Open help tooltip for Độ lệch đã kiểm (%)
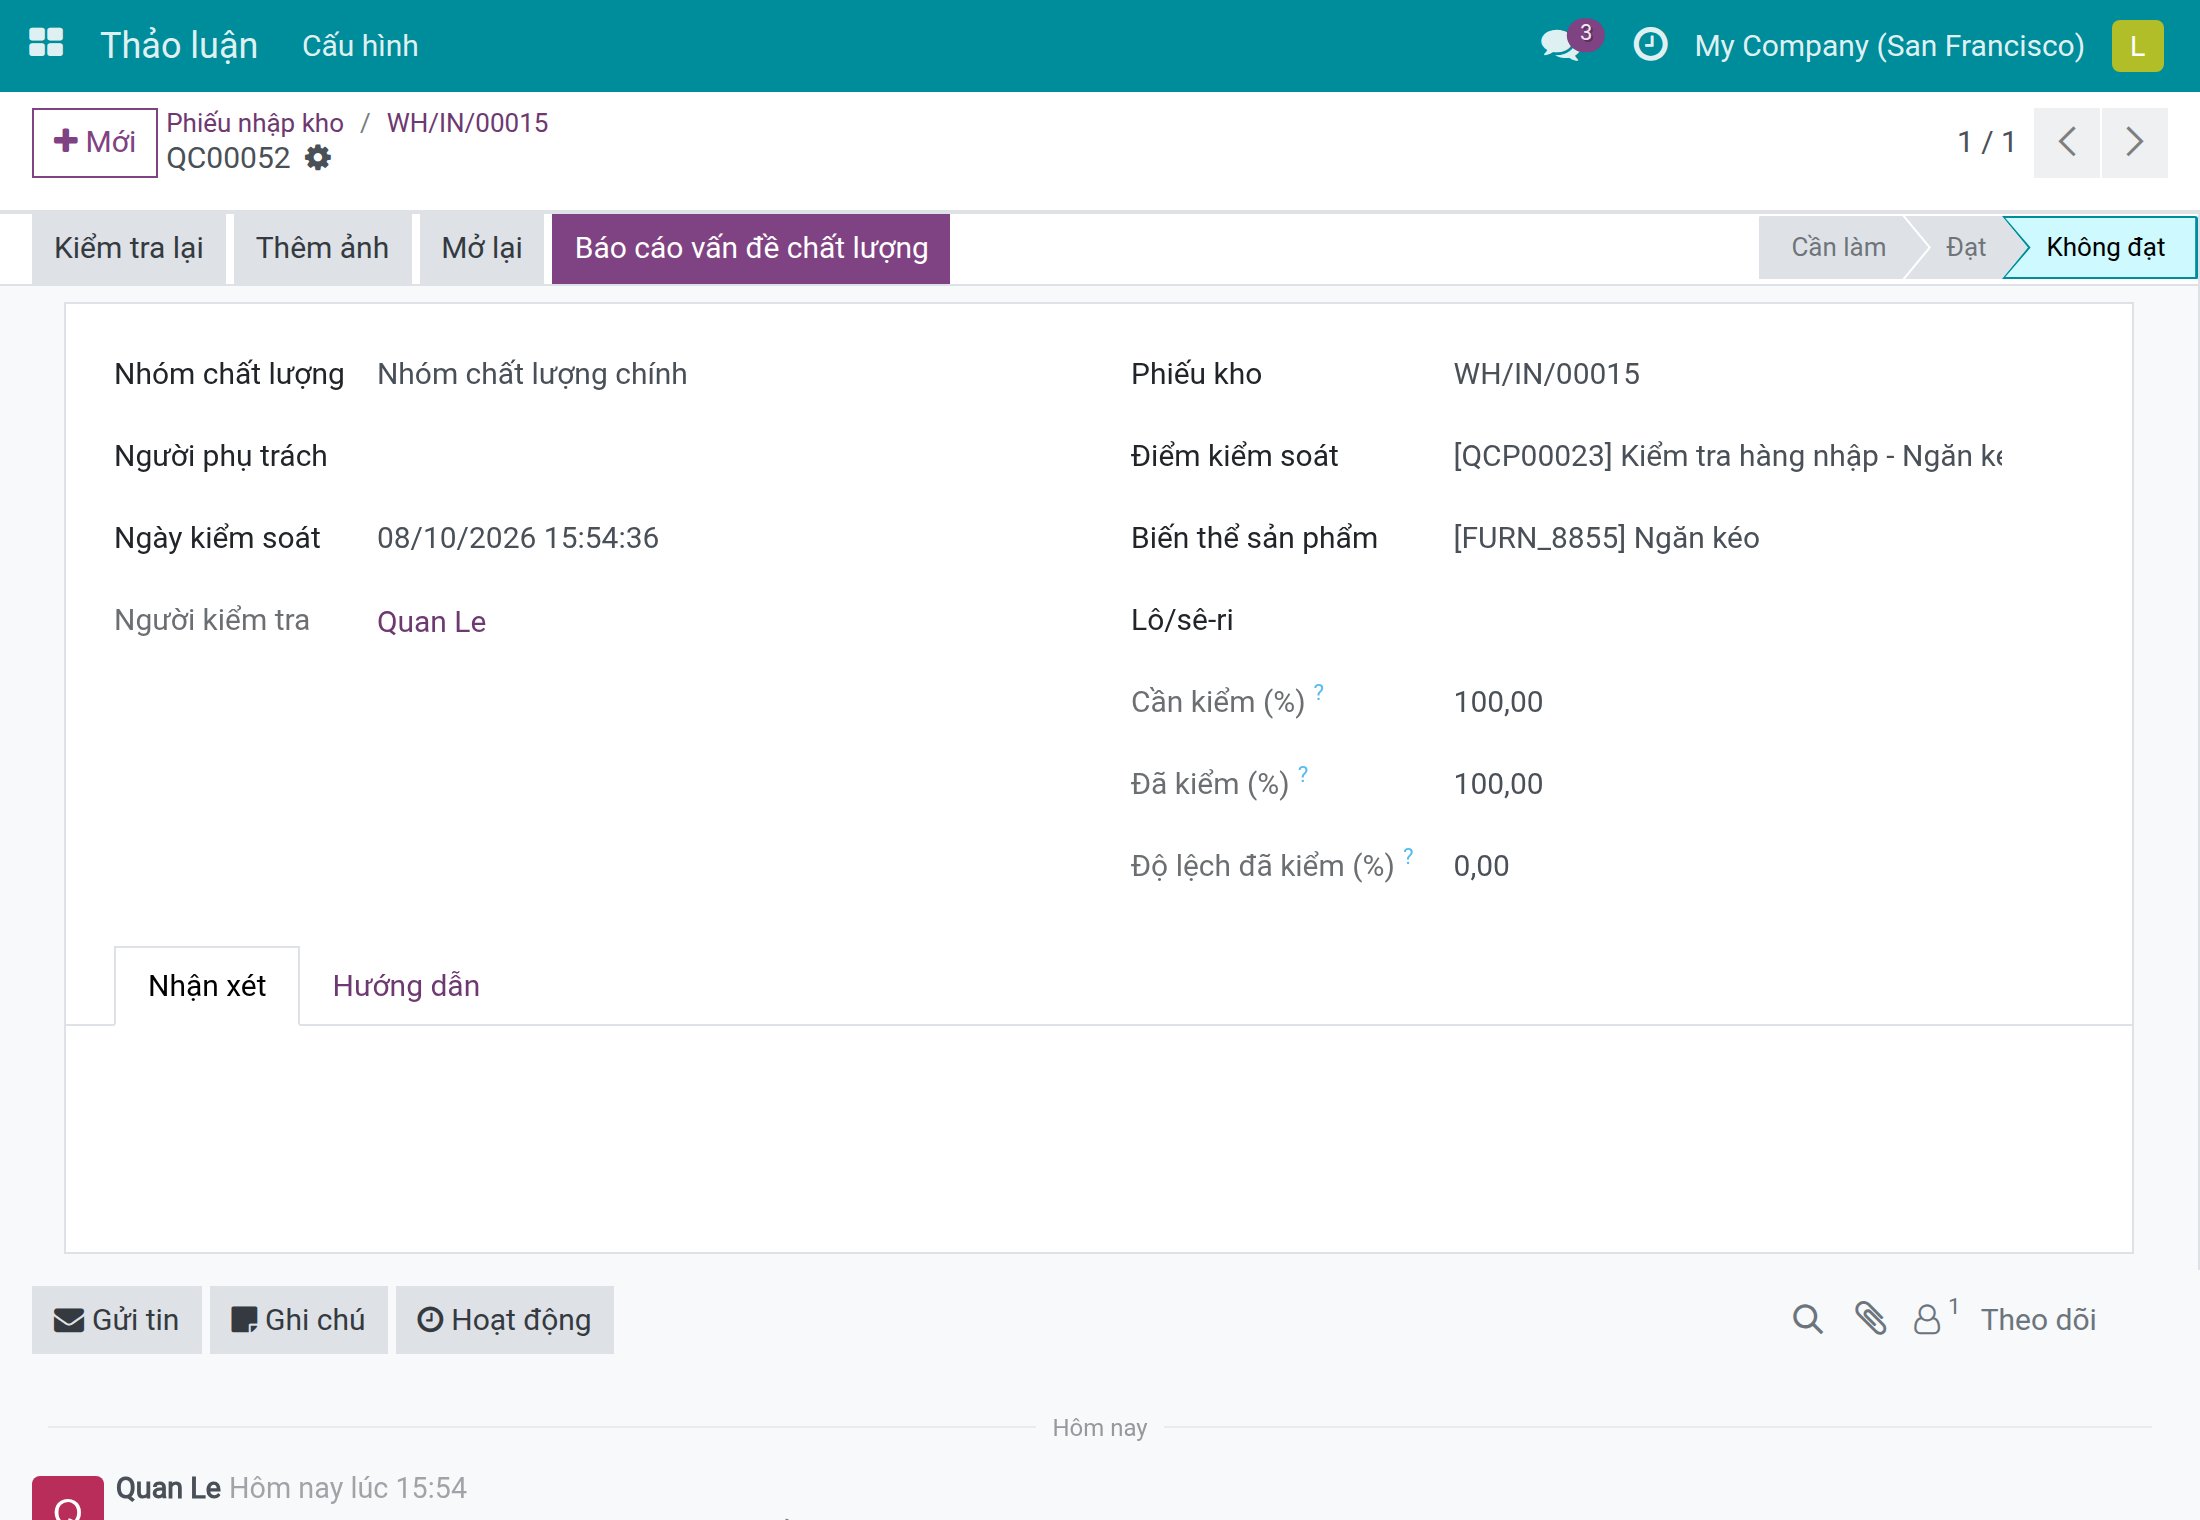This screenshot has height=1520, width=2200. pos(1408,856)
